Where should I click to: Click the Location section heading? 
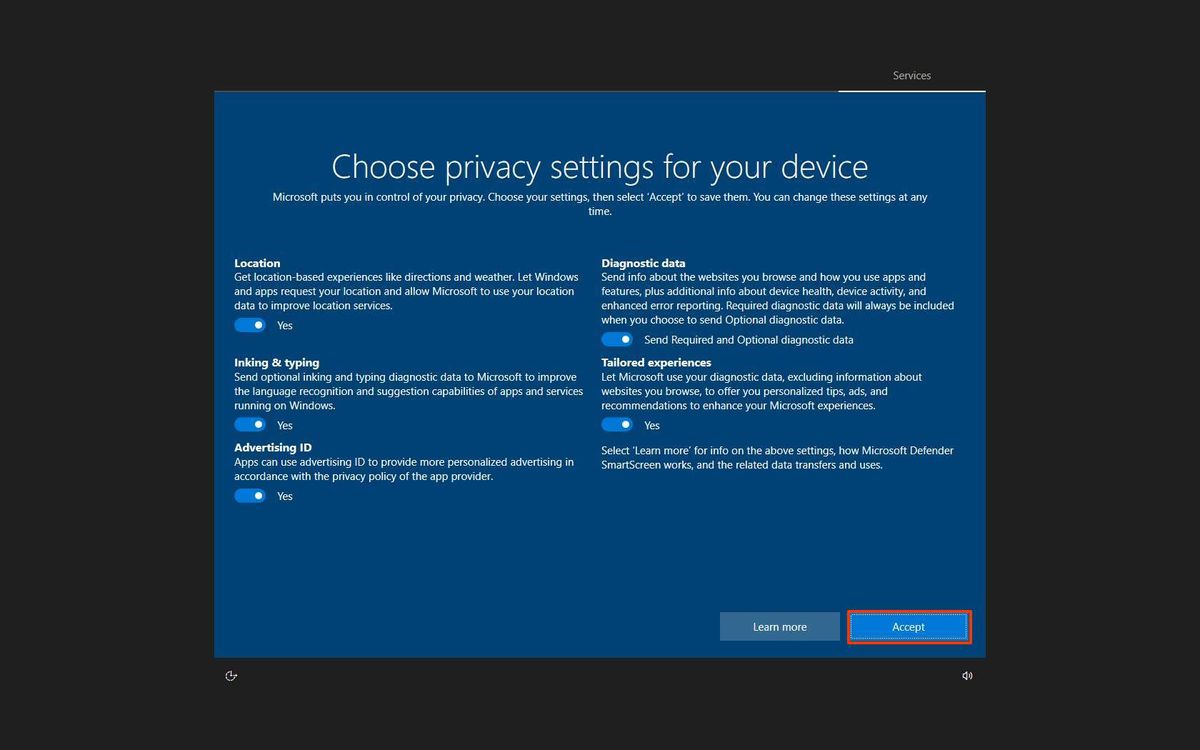[257, 262]
